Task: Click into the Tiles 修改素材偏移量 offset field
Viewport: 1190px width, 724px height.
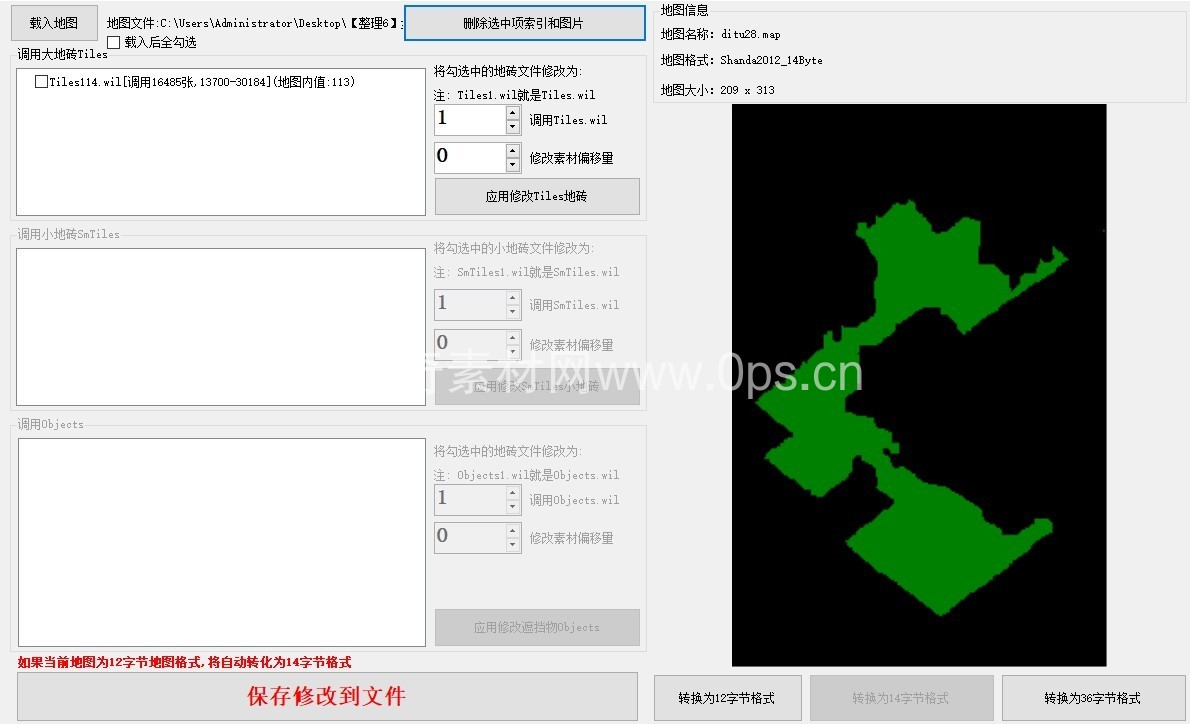Action: point(469,157)
